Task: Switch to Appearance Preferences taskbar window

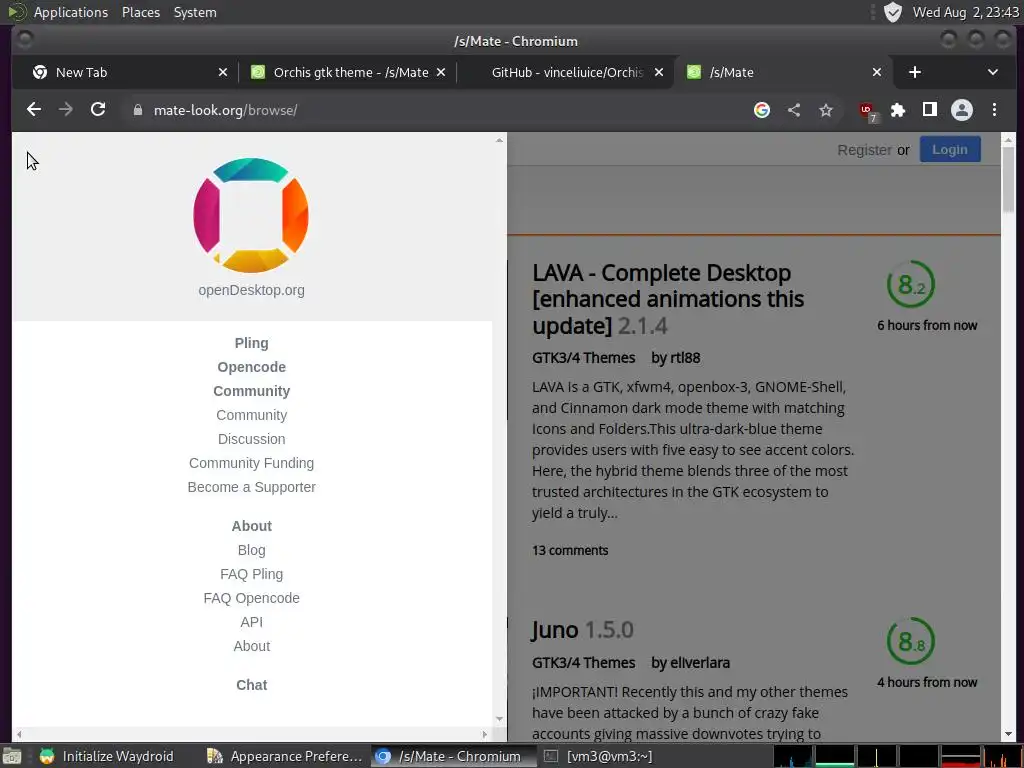Action: 285,756
